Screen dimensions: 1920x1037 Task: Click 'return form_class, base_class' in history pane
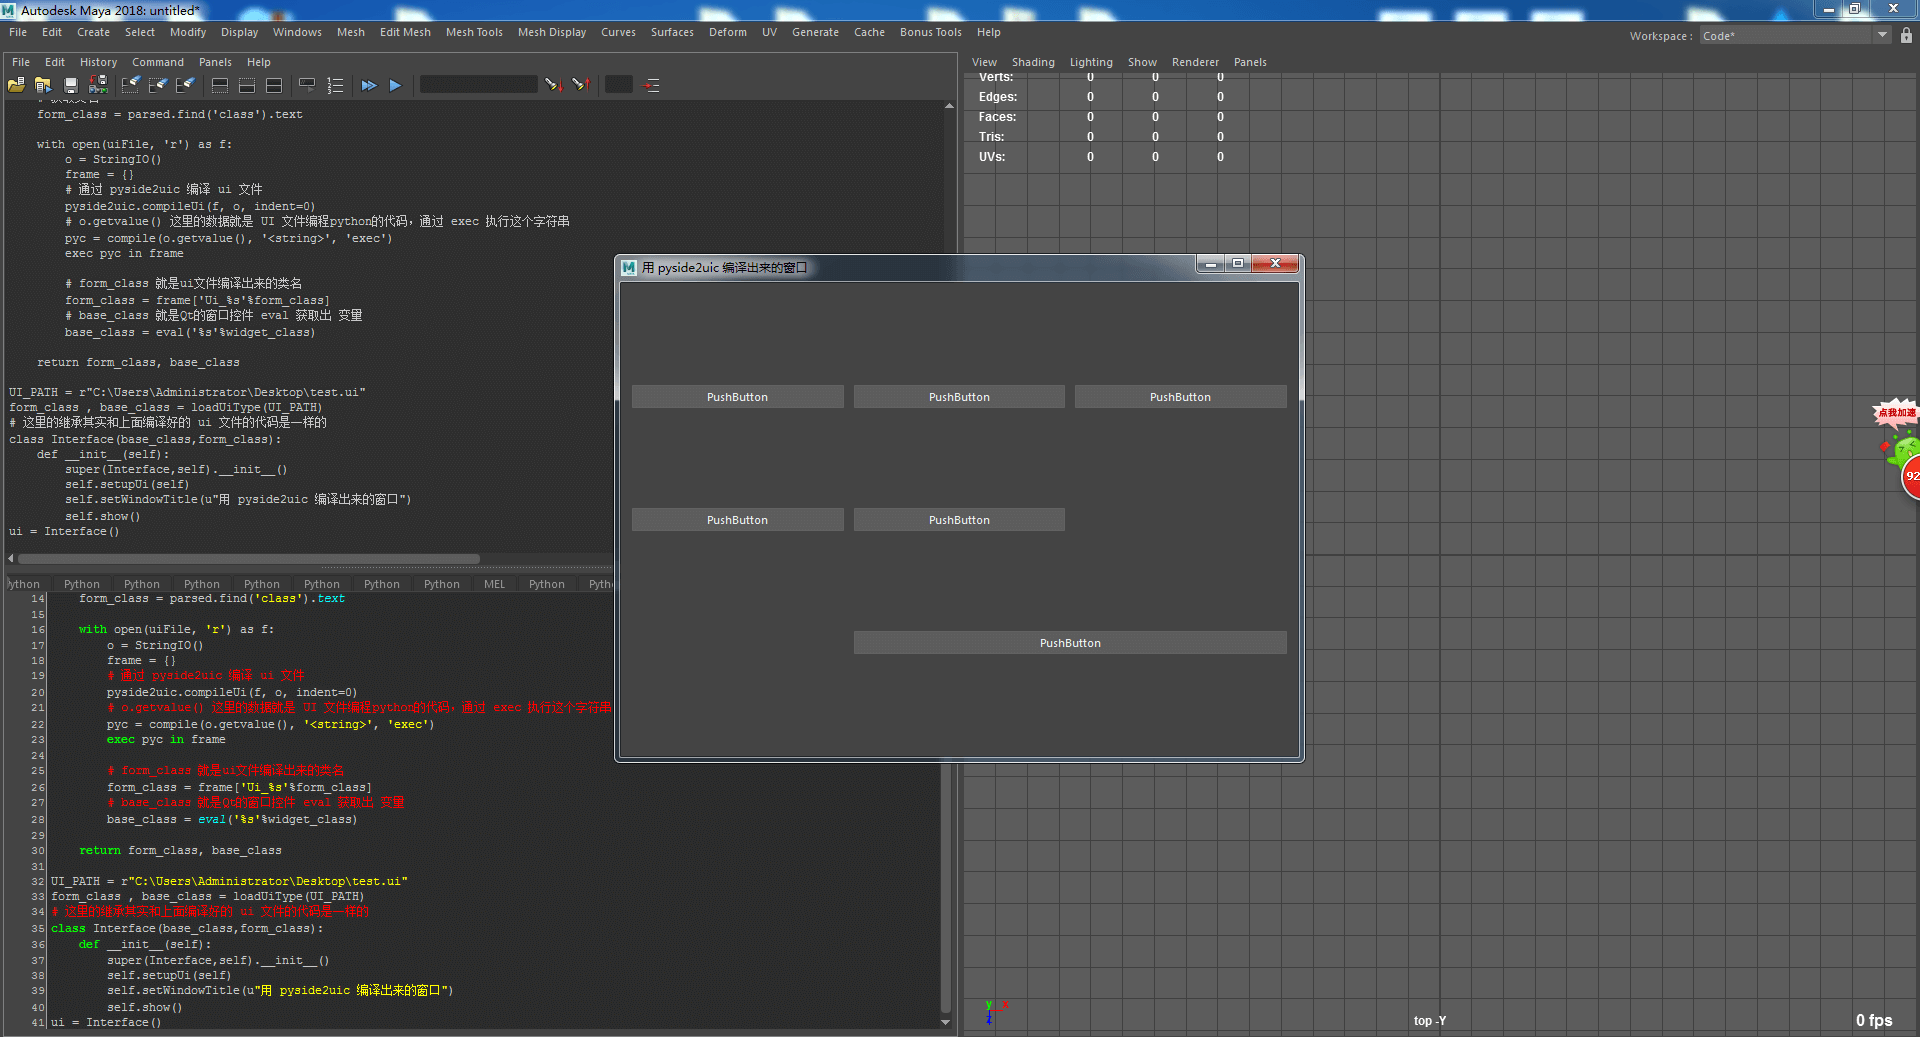(138, 362)
